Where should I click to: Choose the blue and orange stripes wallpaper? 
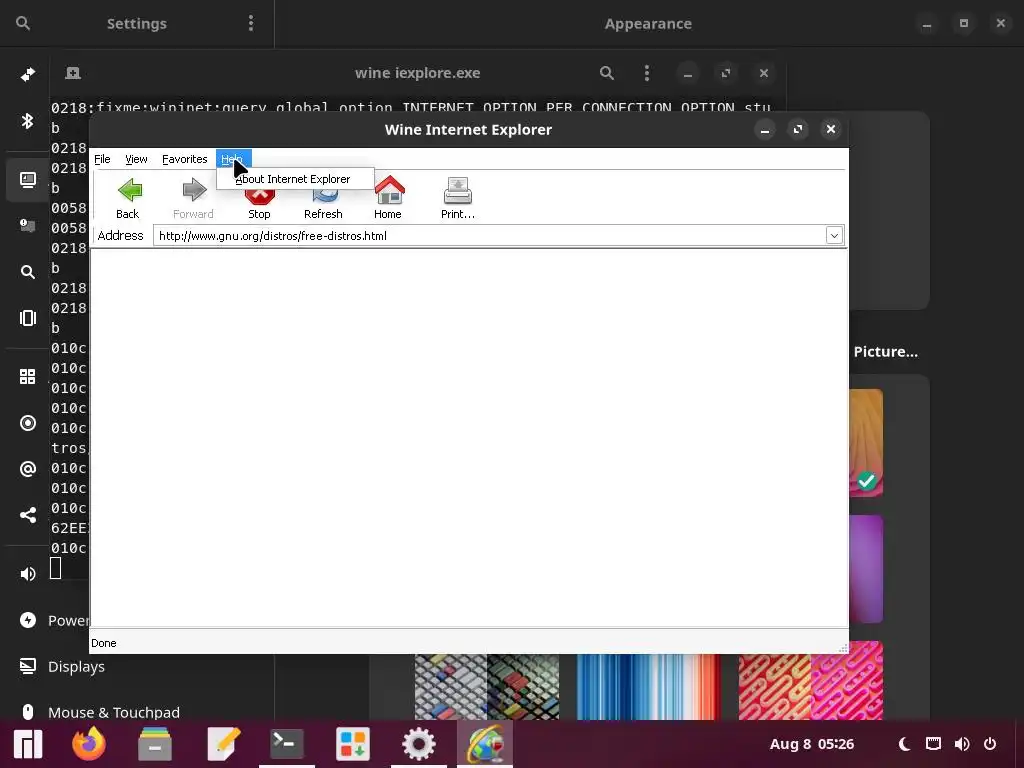coord(648,686)
